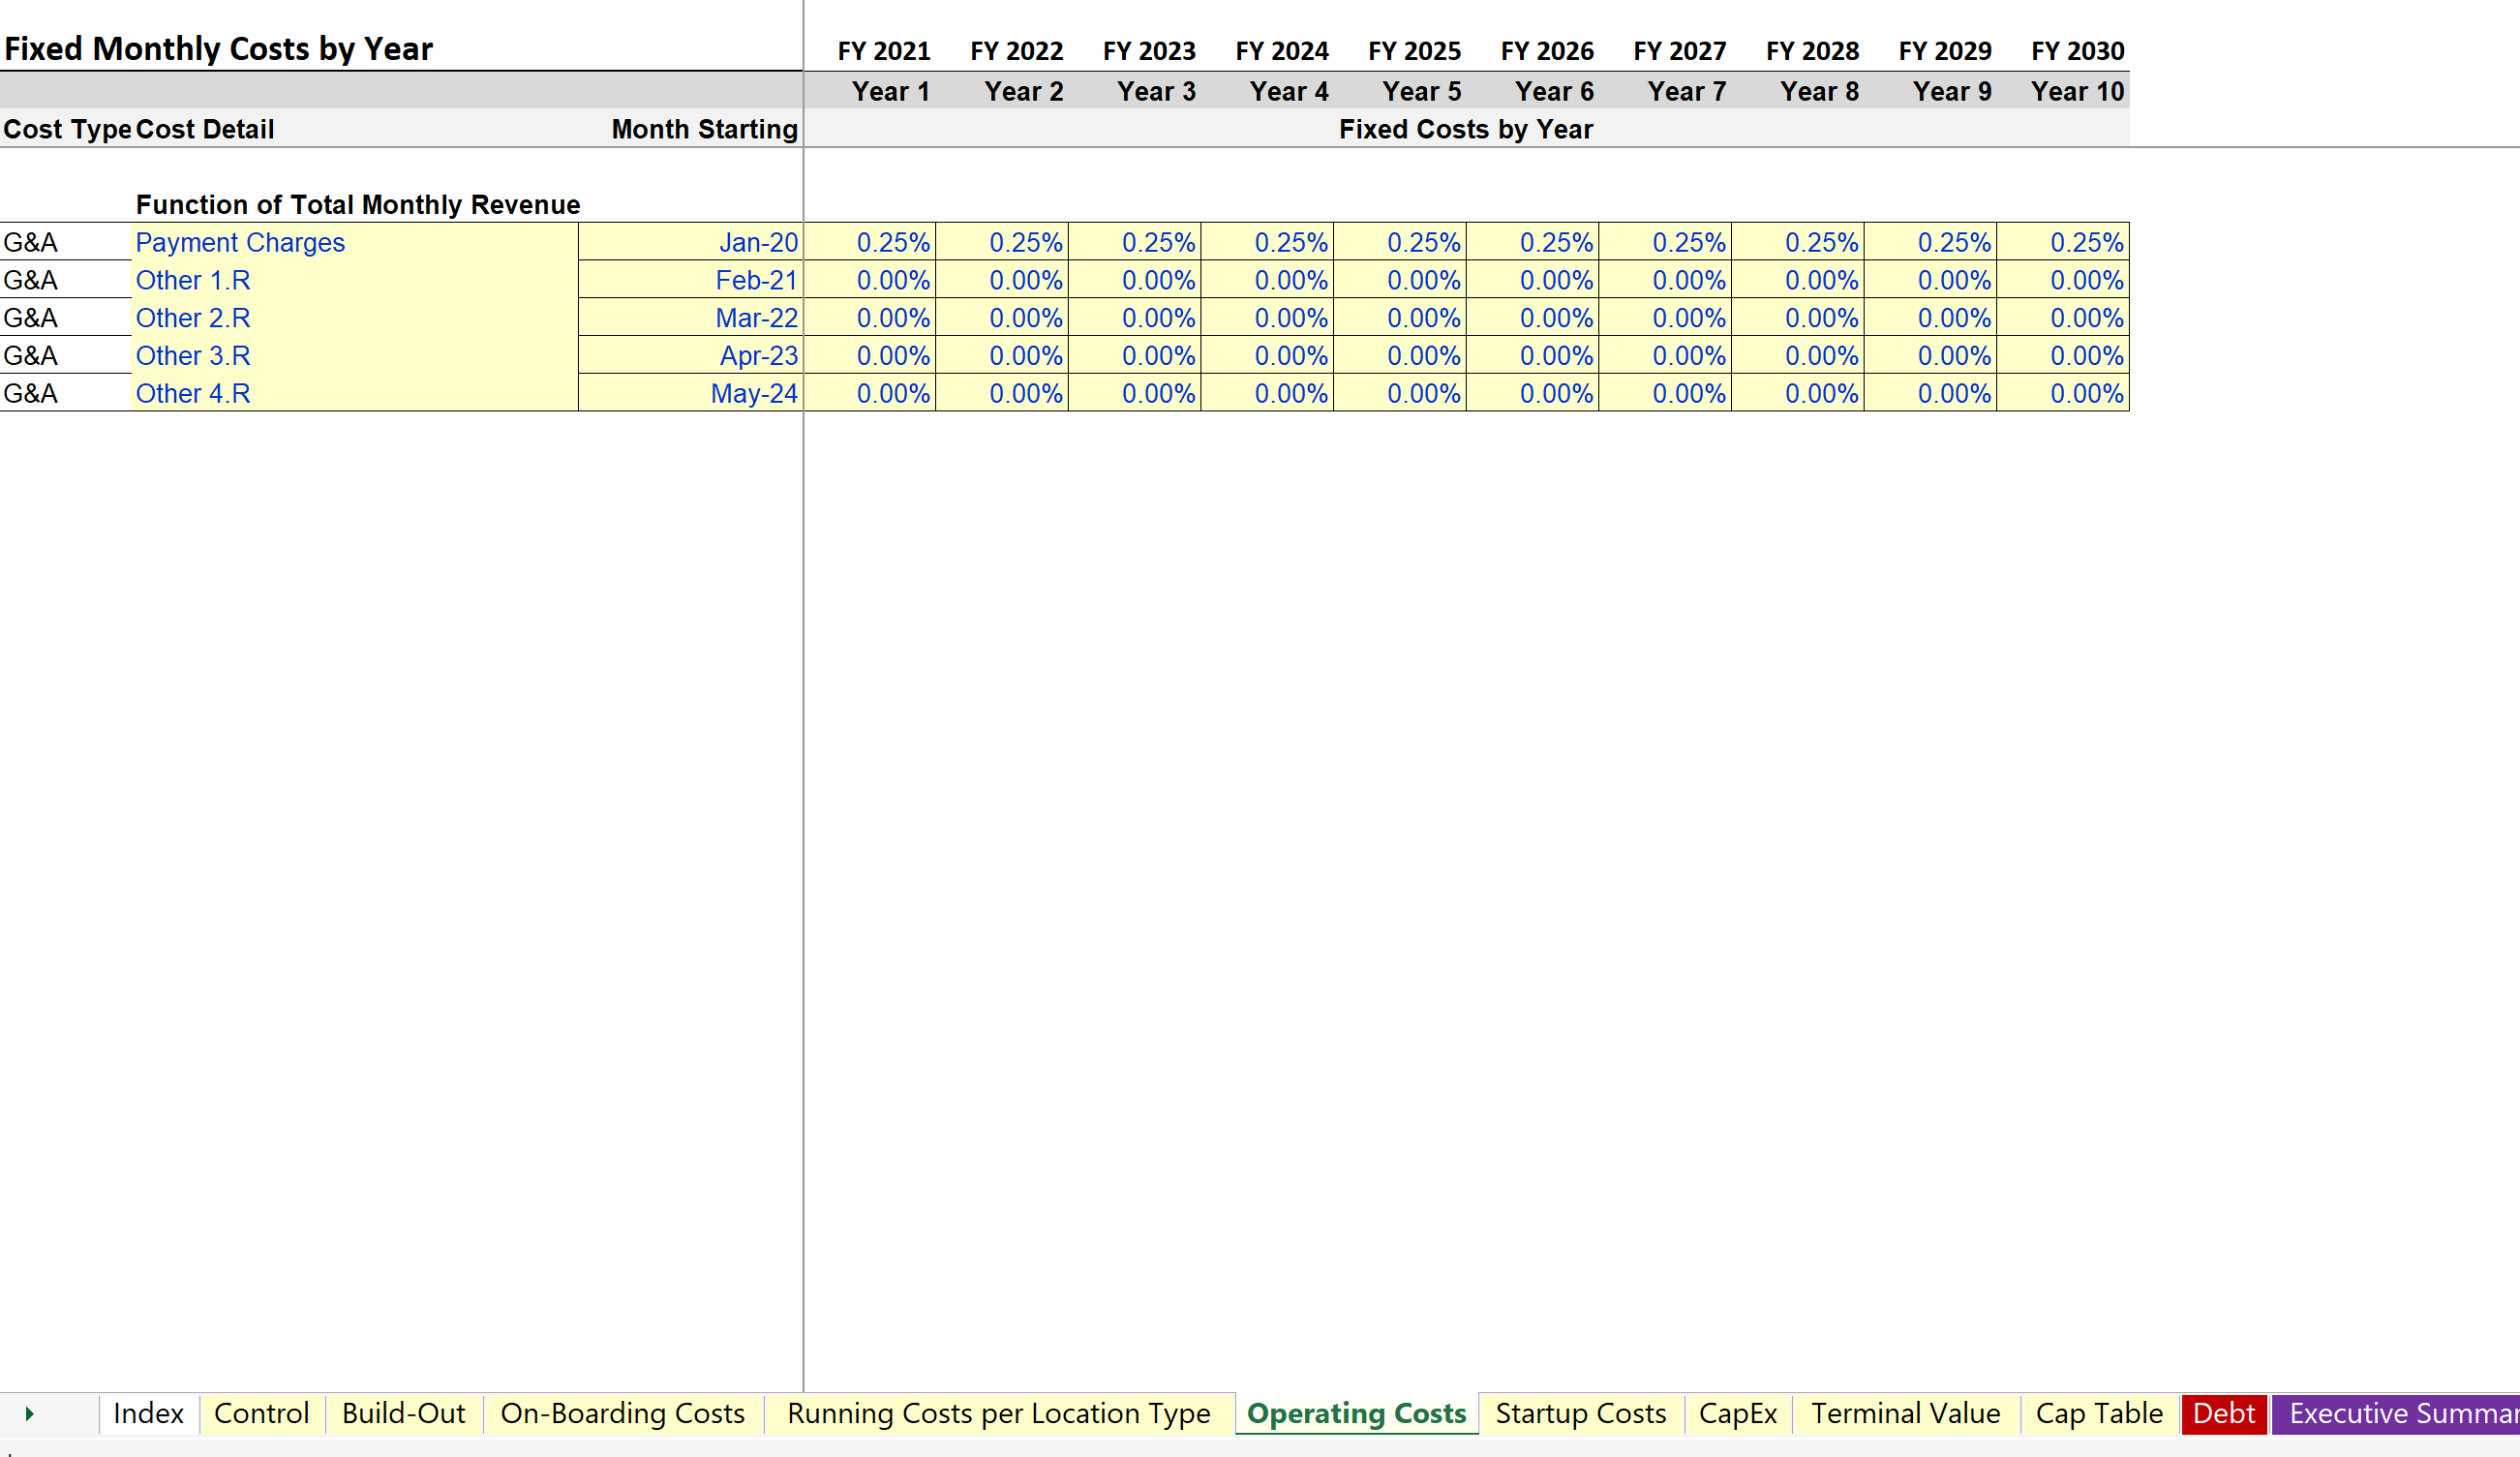Click the Feb-21 month starting cell

[x=690, y=280]
